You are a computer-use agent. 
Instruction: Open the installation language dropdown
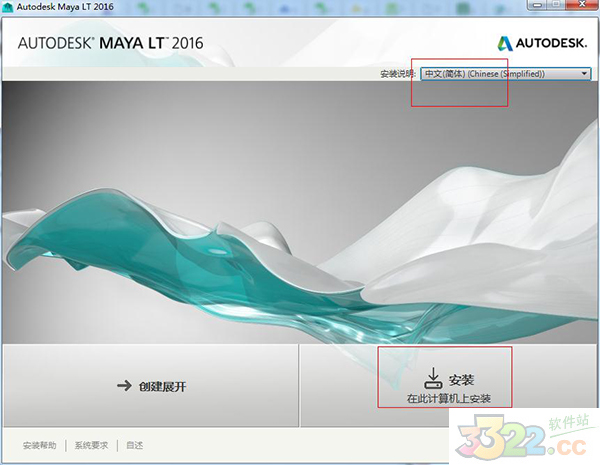point(505,74)
